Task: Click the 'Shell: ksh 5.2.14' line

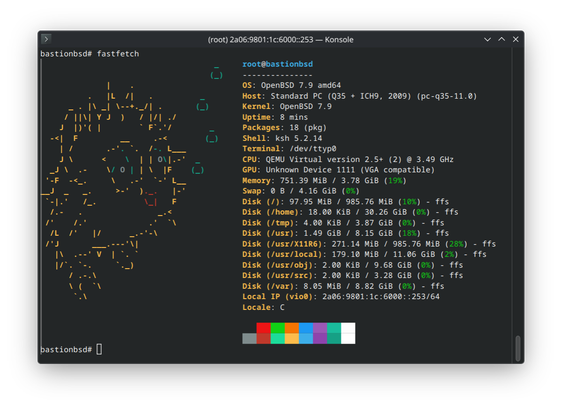Action: click(x=282, y=138)
